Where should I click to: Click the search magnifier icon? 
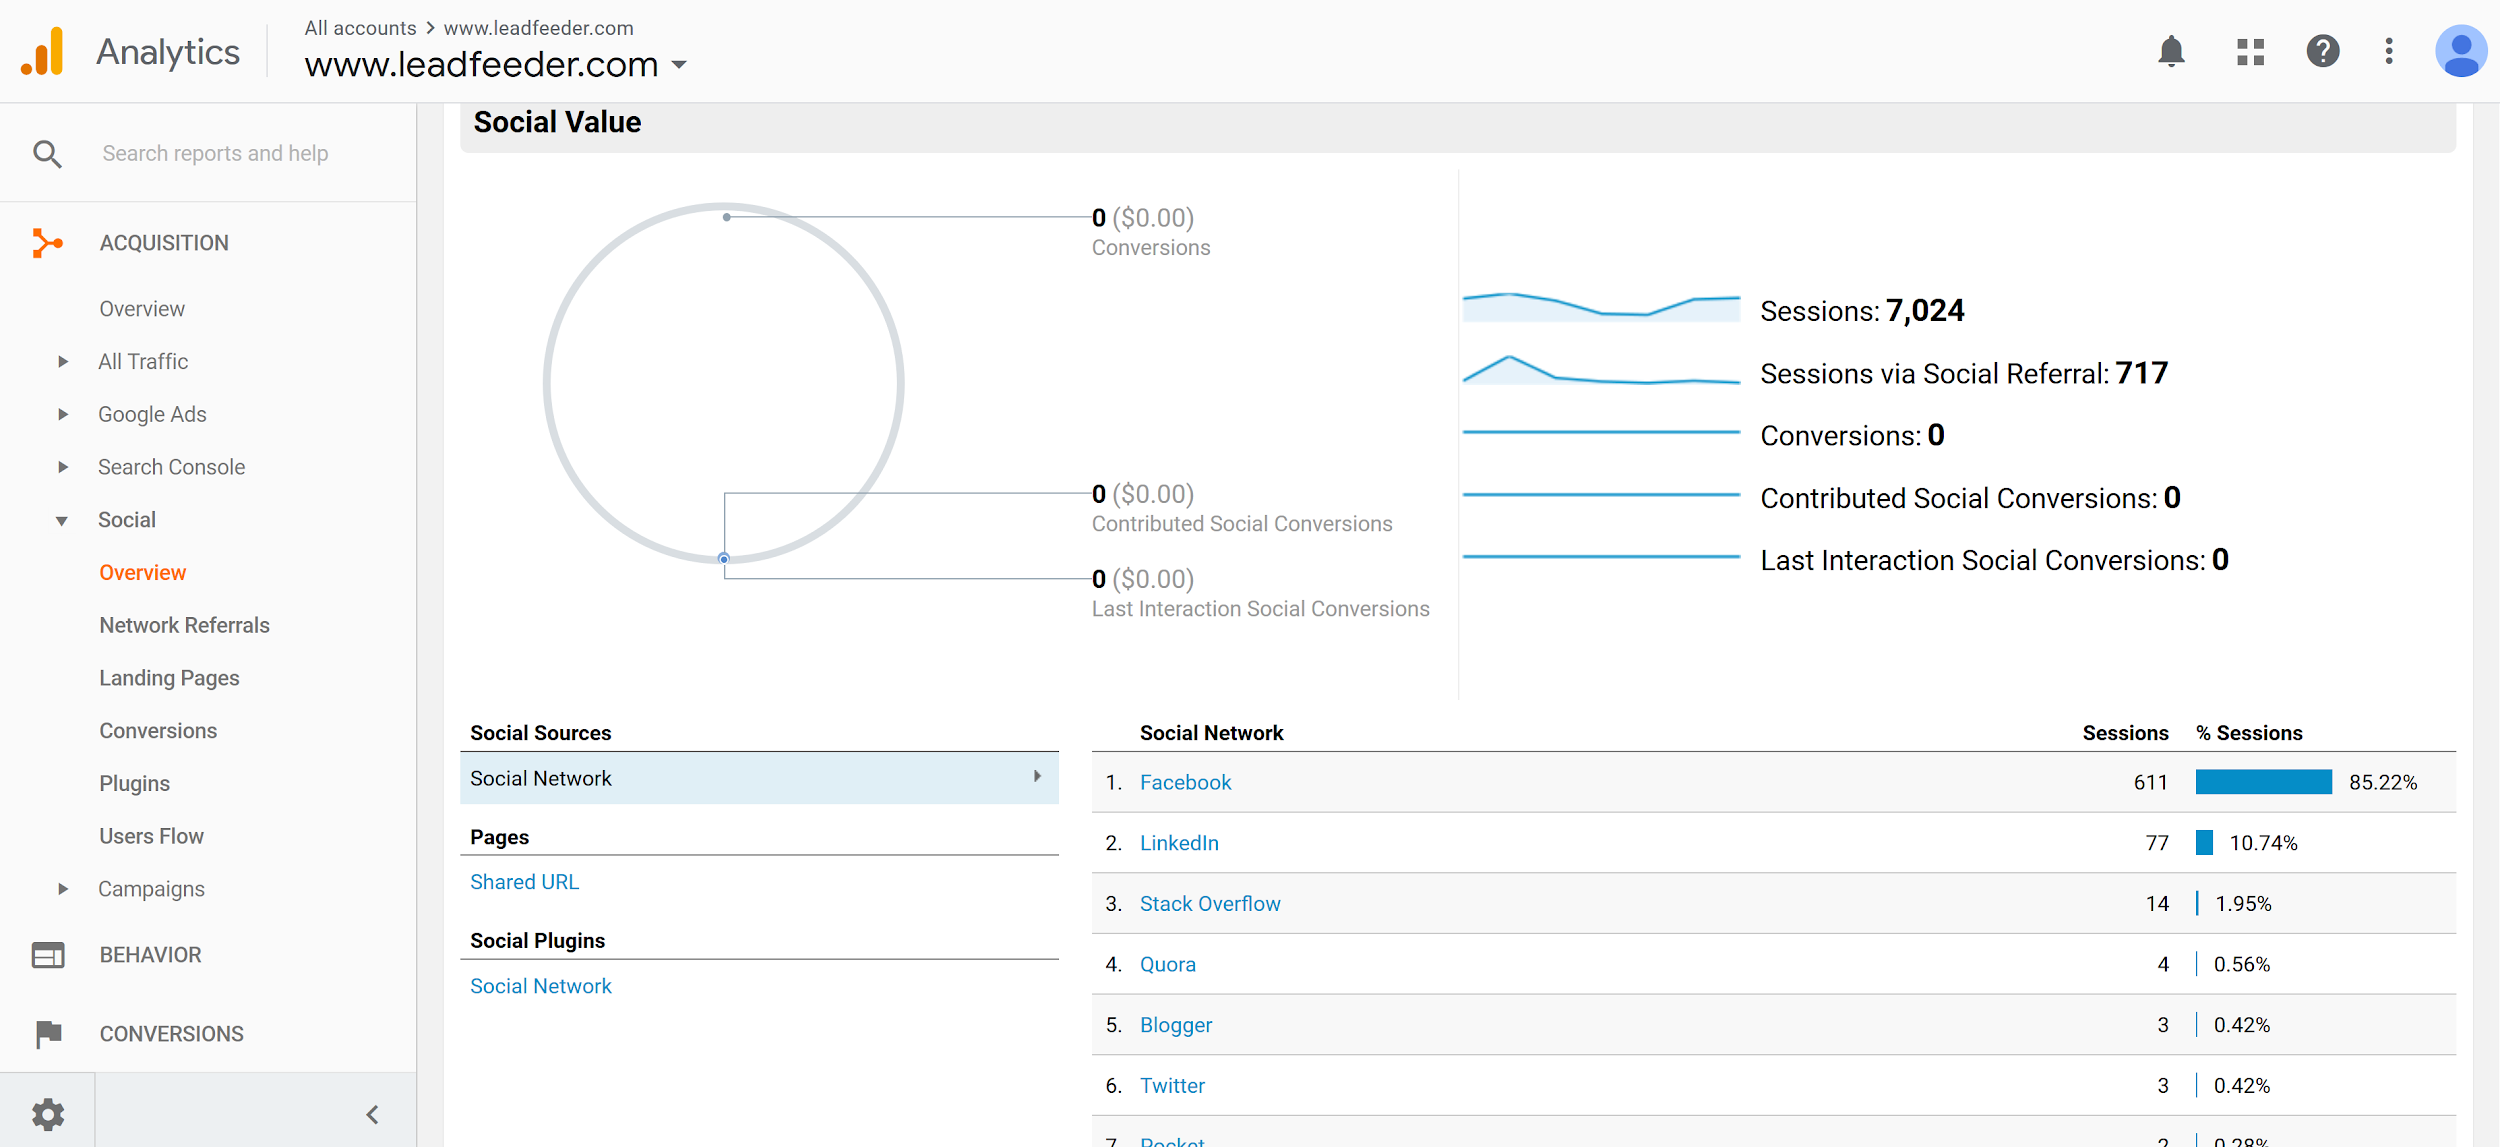[47, 153]
